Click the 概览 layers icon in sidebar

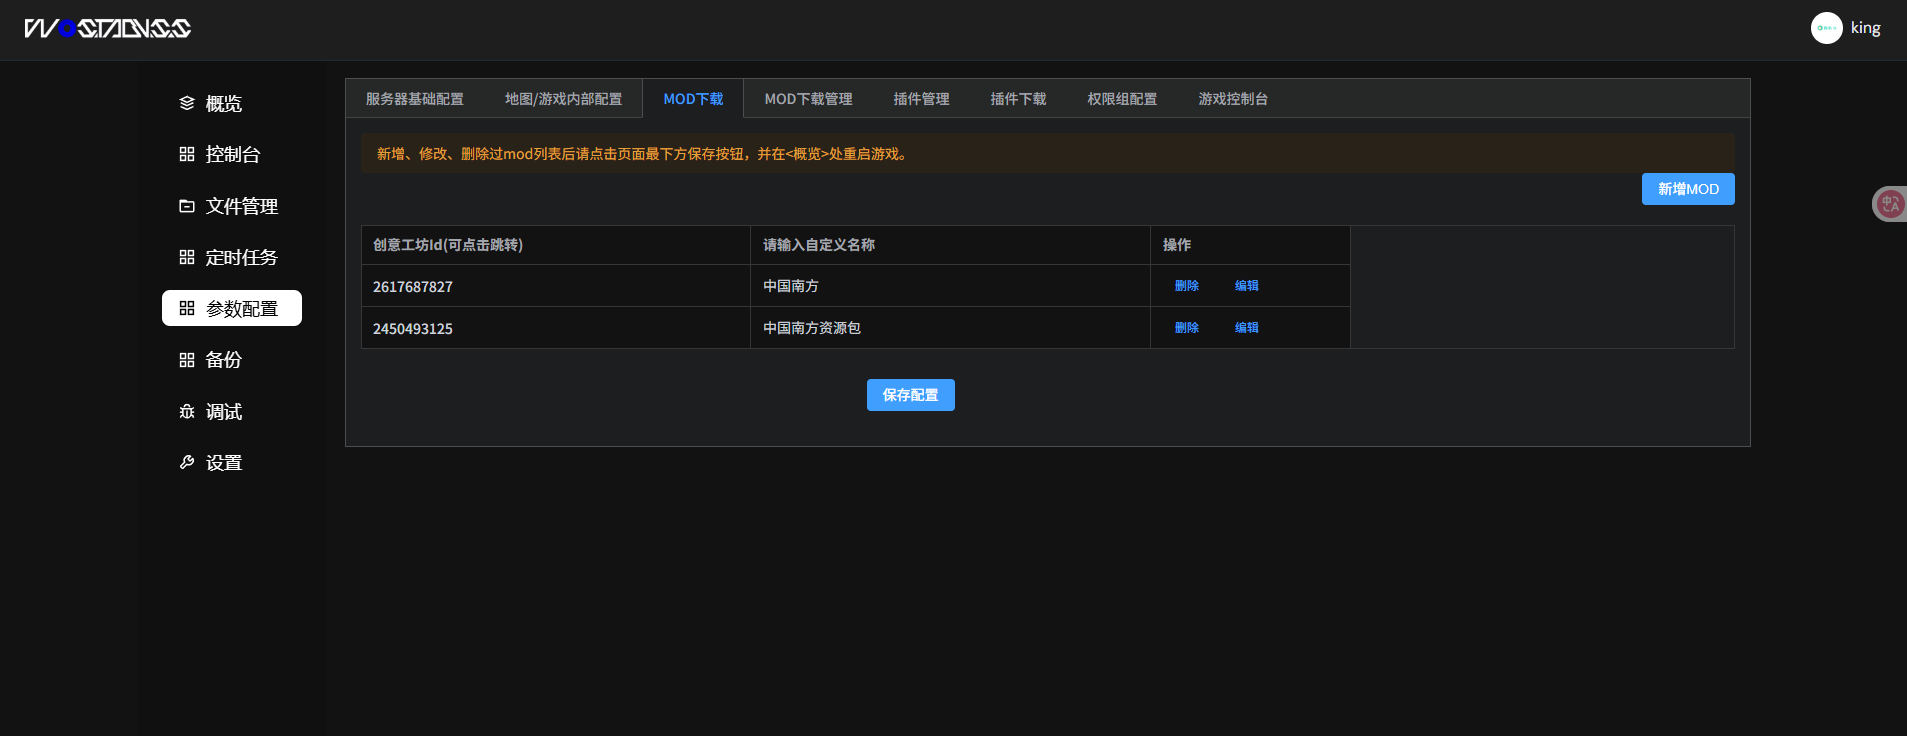[187, 103]
